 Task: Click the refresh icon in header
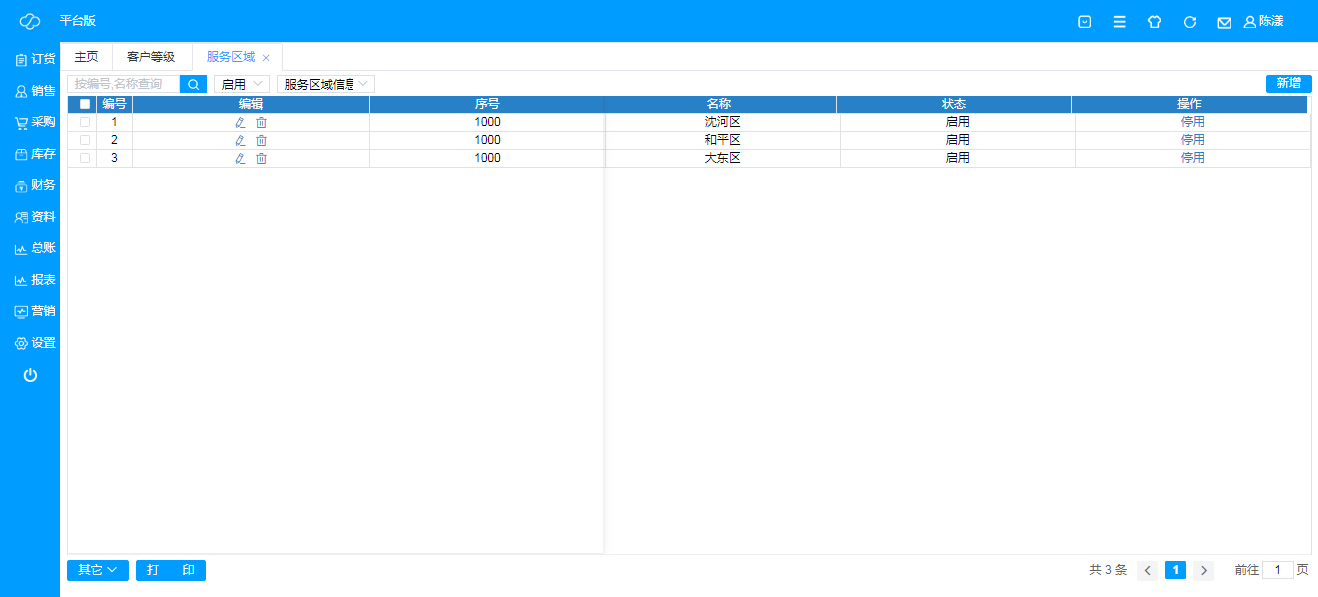coord(1190,22)
